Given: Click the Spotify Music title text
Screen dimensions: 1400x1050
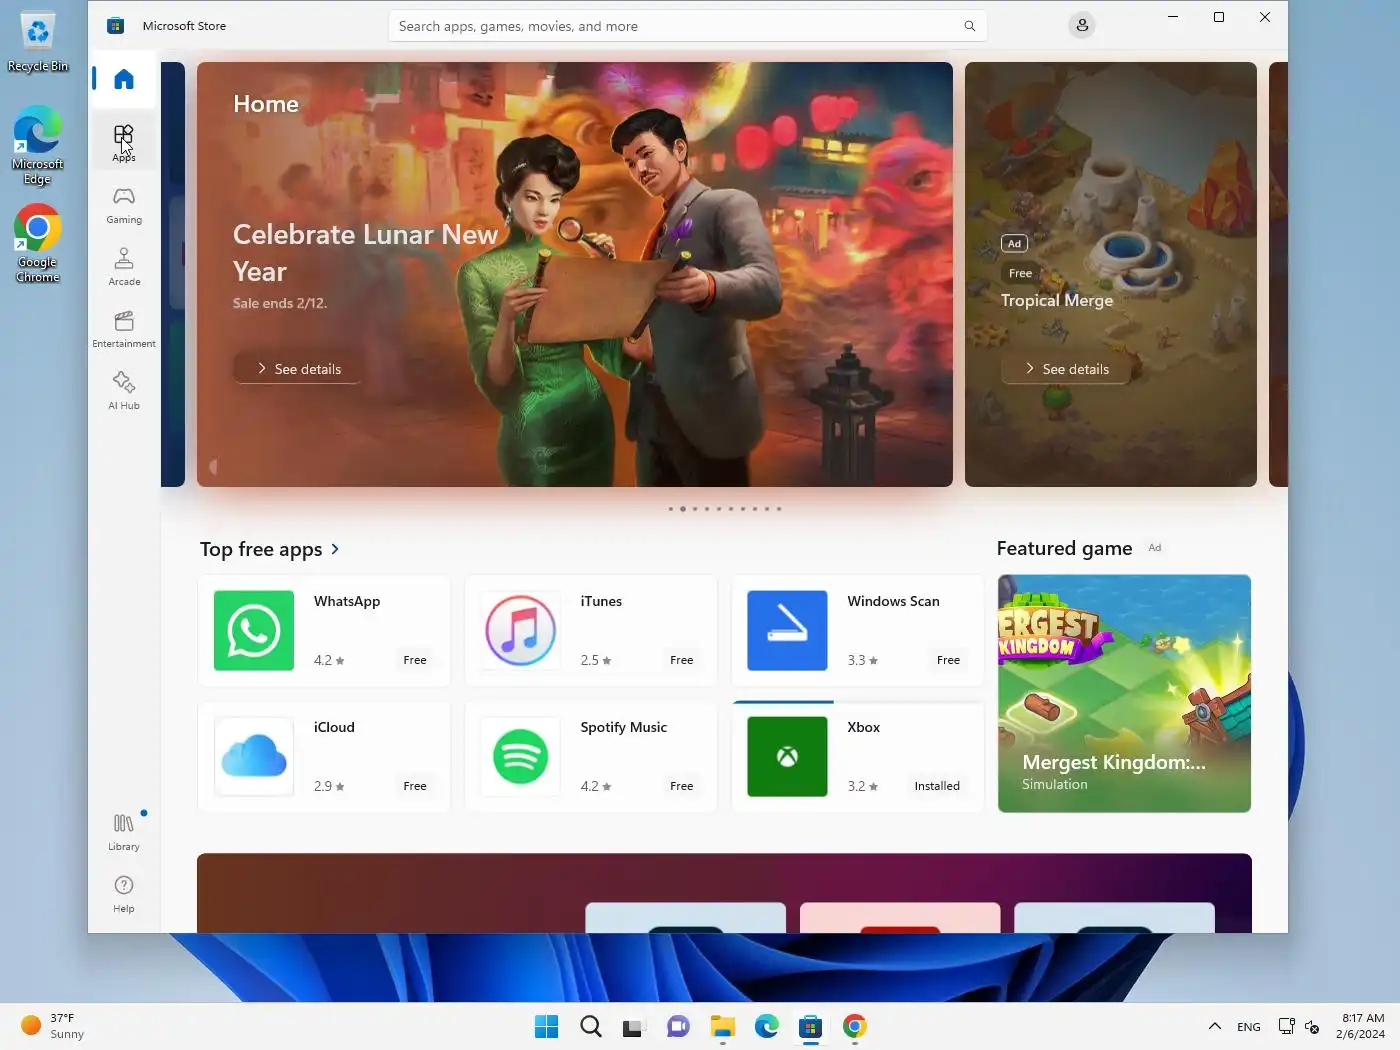Looking at the screenshot, I should tap(624, 727).
